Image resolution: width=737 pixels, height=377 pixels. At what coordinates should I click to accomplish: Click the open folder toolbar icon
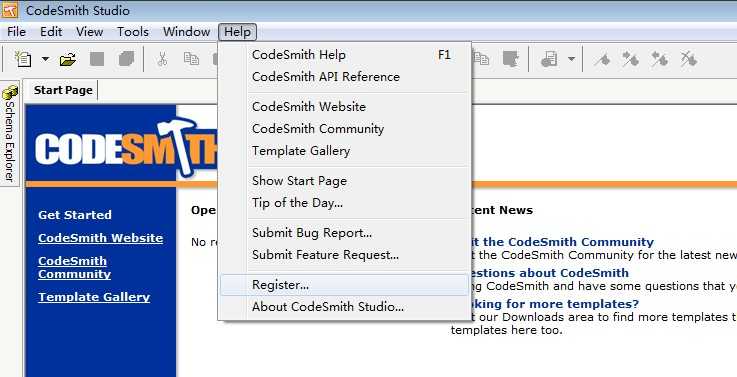click(68, 59)
